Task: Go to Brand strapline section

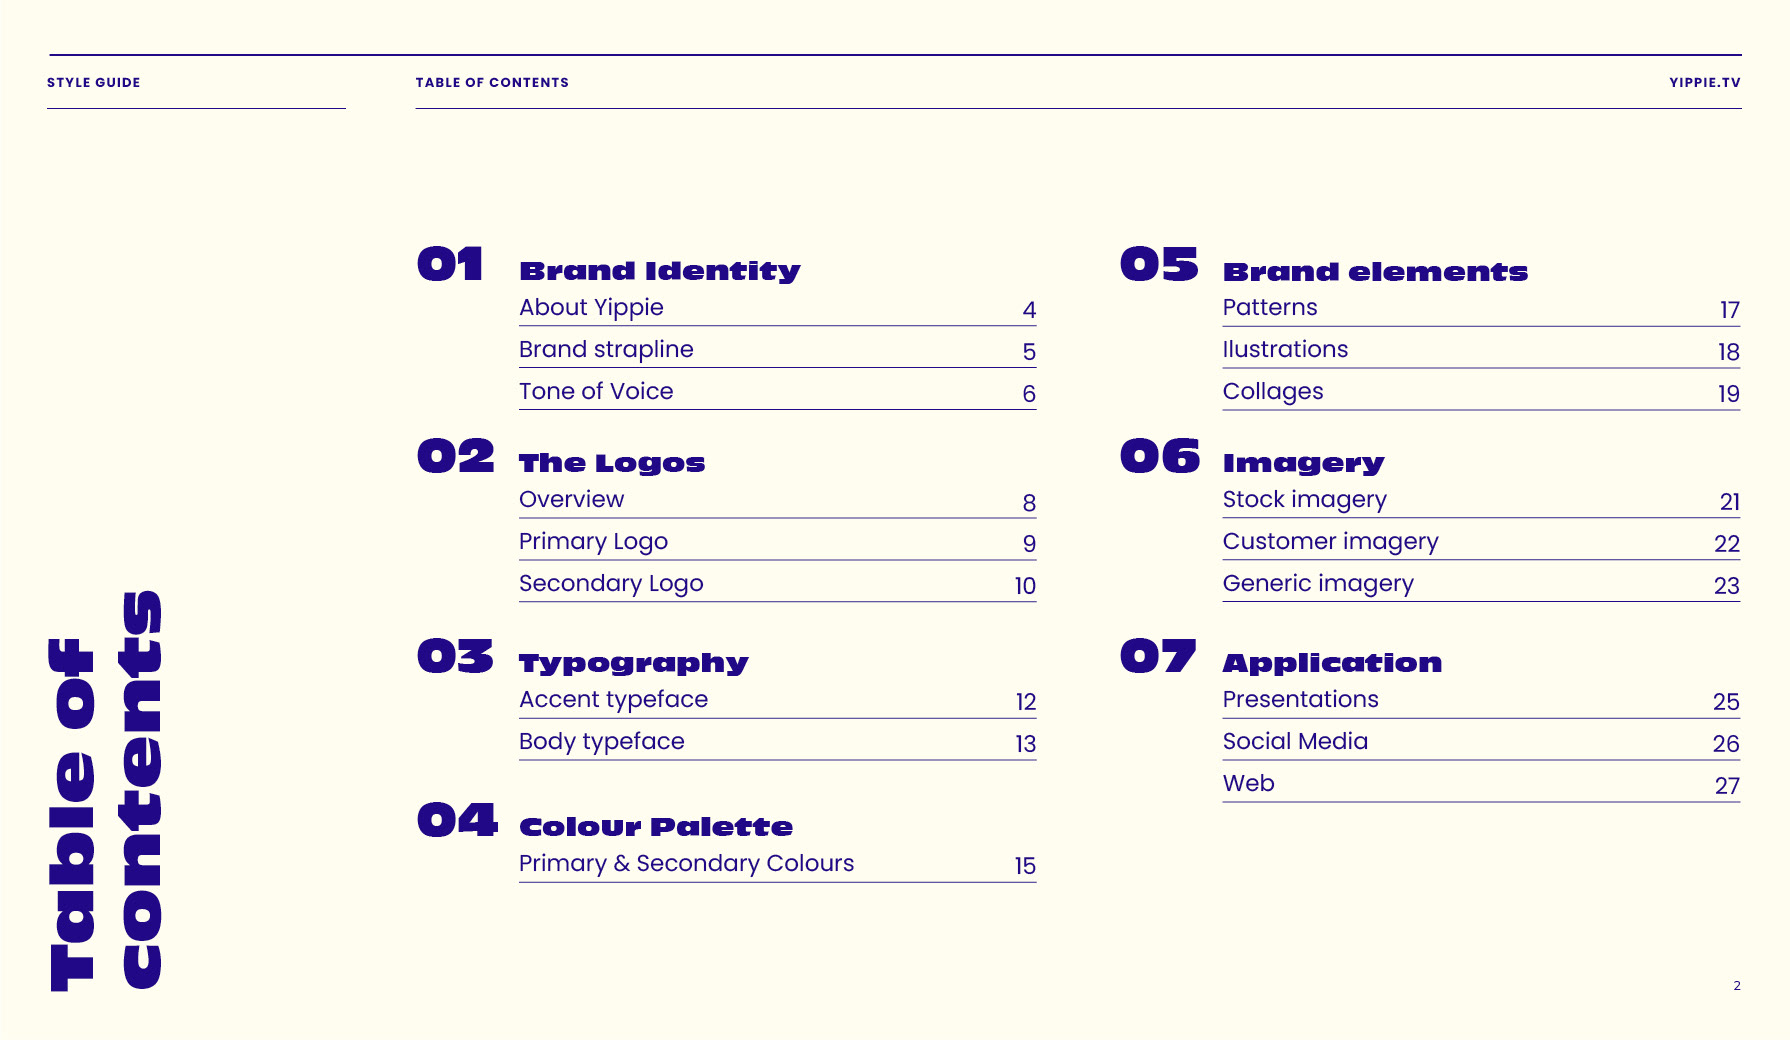Action: [x=606, y=350]
